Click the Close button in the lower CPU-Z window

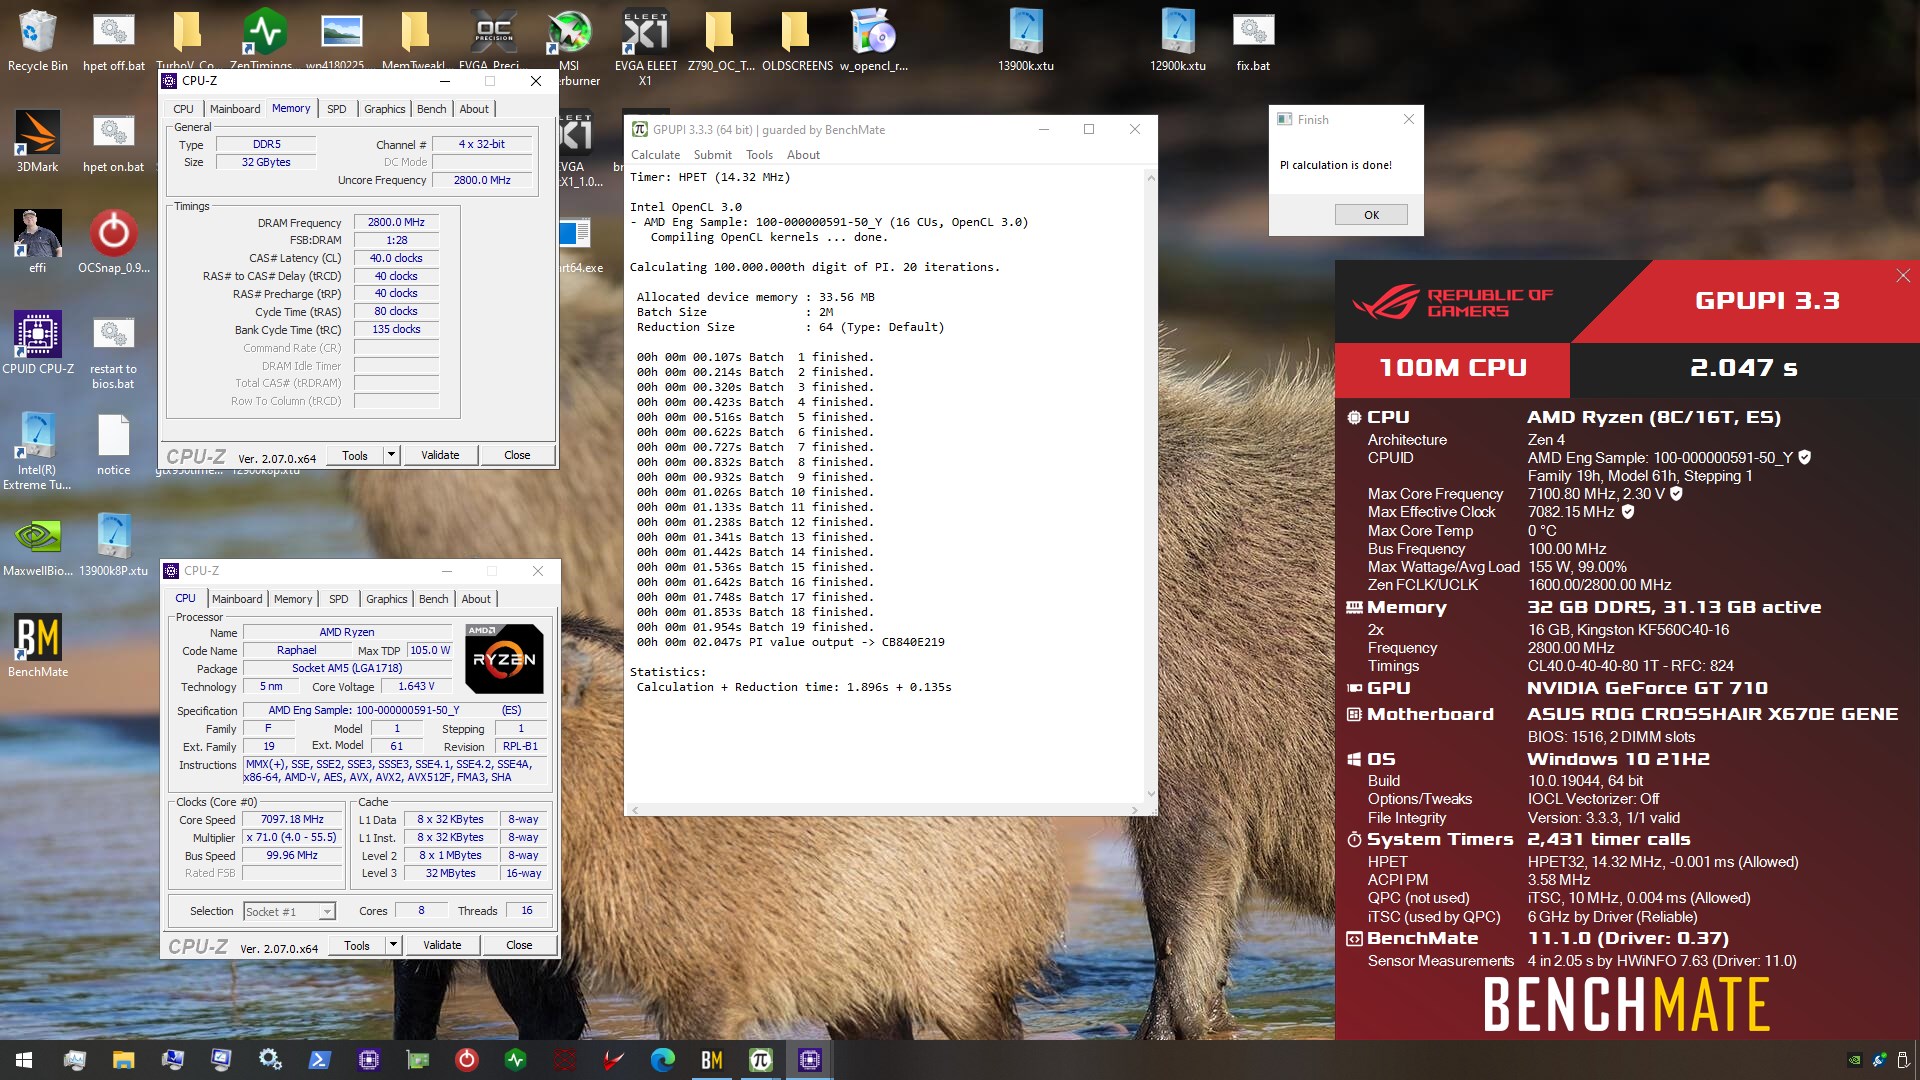point(519,945)
